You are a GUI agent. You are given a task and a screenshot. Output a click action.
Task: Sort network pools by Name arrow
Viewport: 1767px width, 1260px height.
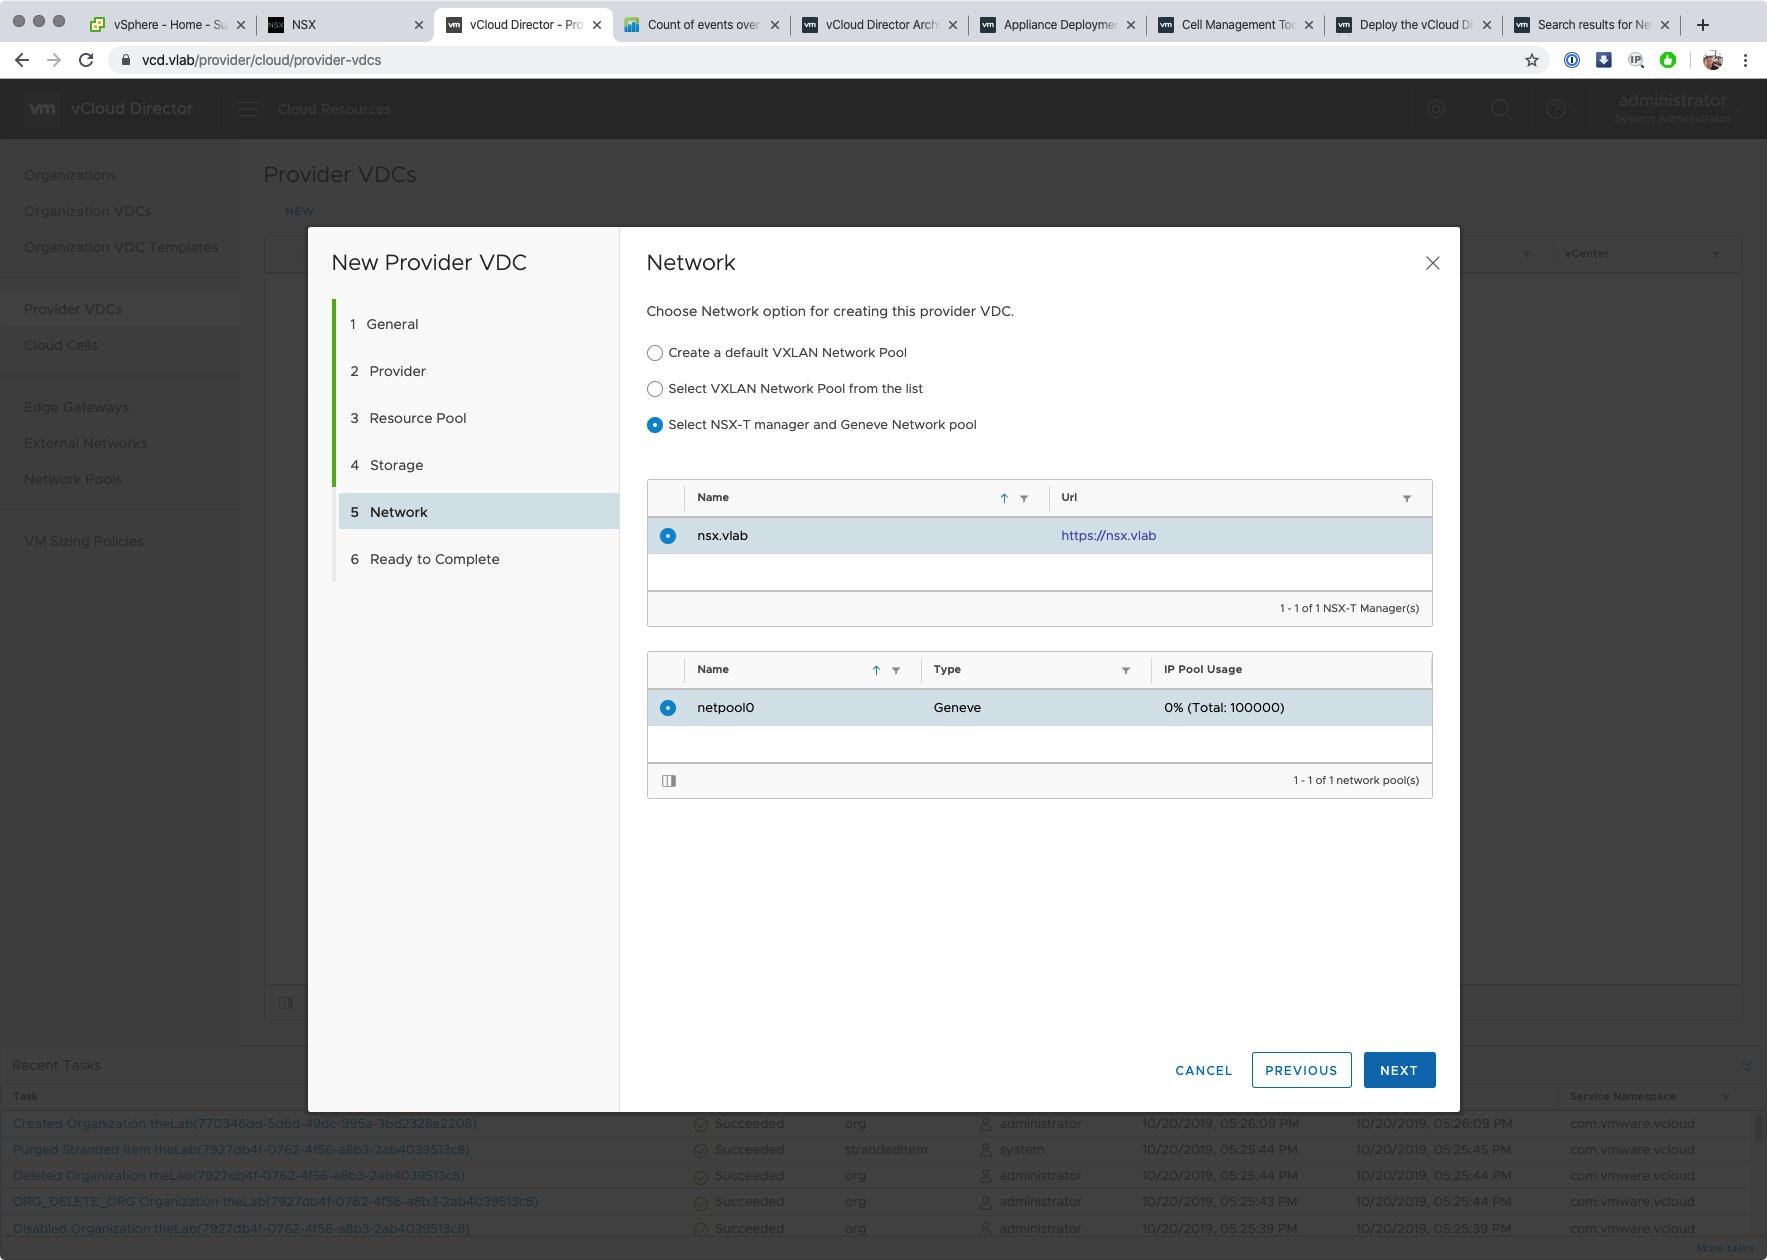[876, 670]
